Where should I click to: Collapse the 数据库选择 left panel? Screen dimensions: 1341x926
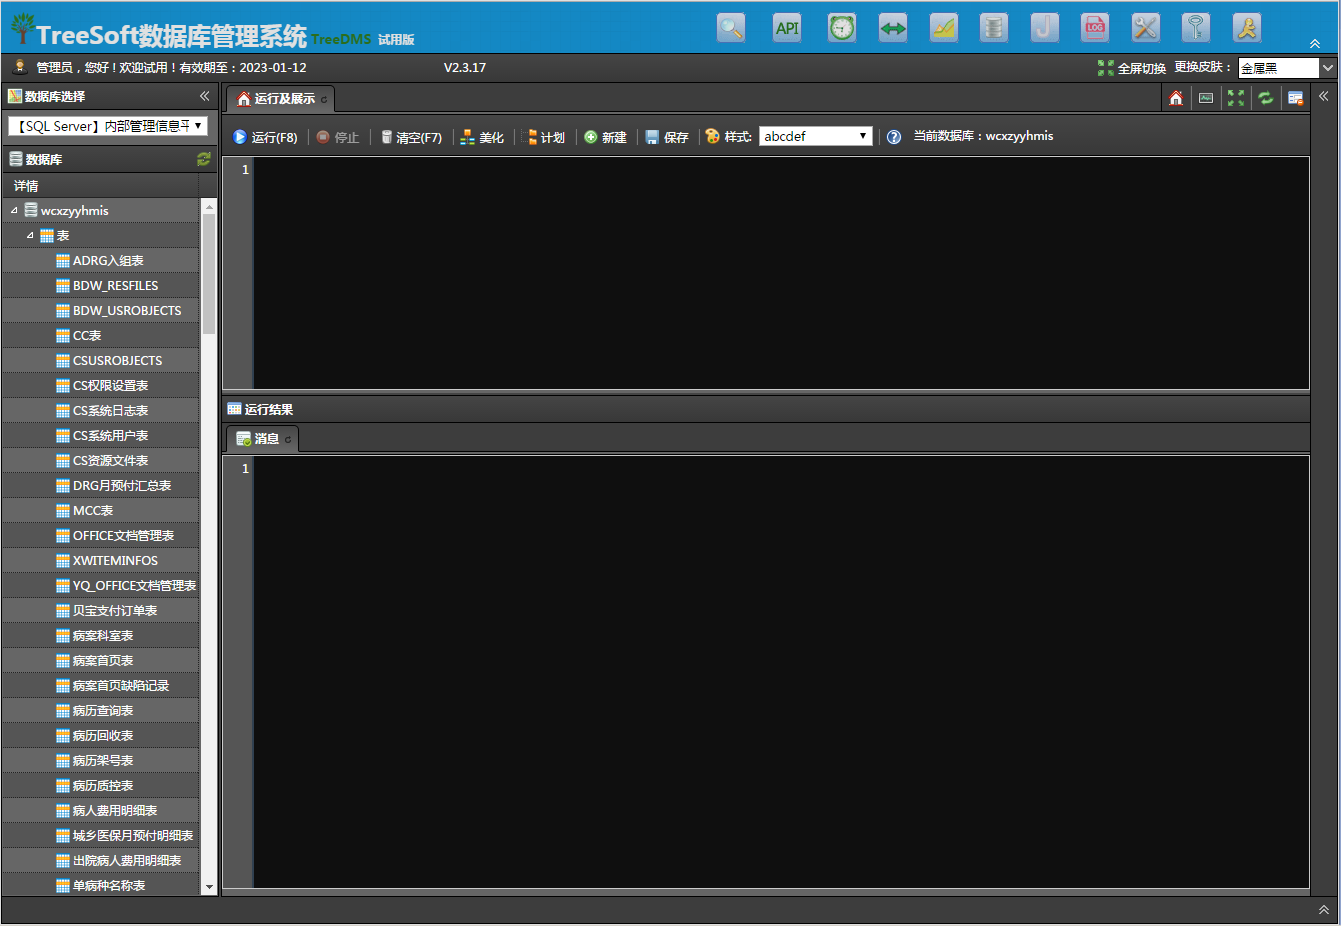click(204, 96)
